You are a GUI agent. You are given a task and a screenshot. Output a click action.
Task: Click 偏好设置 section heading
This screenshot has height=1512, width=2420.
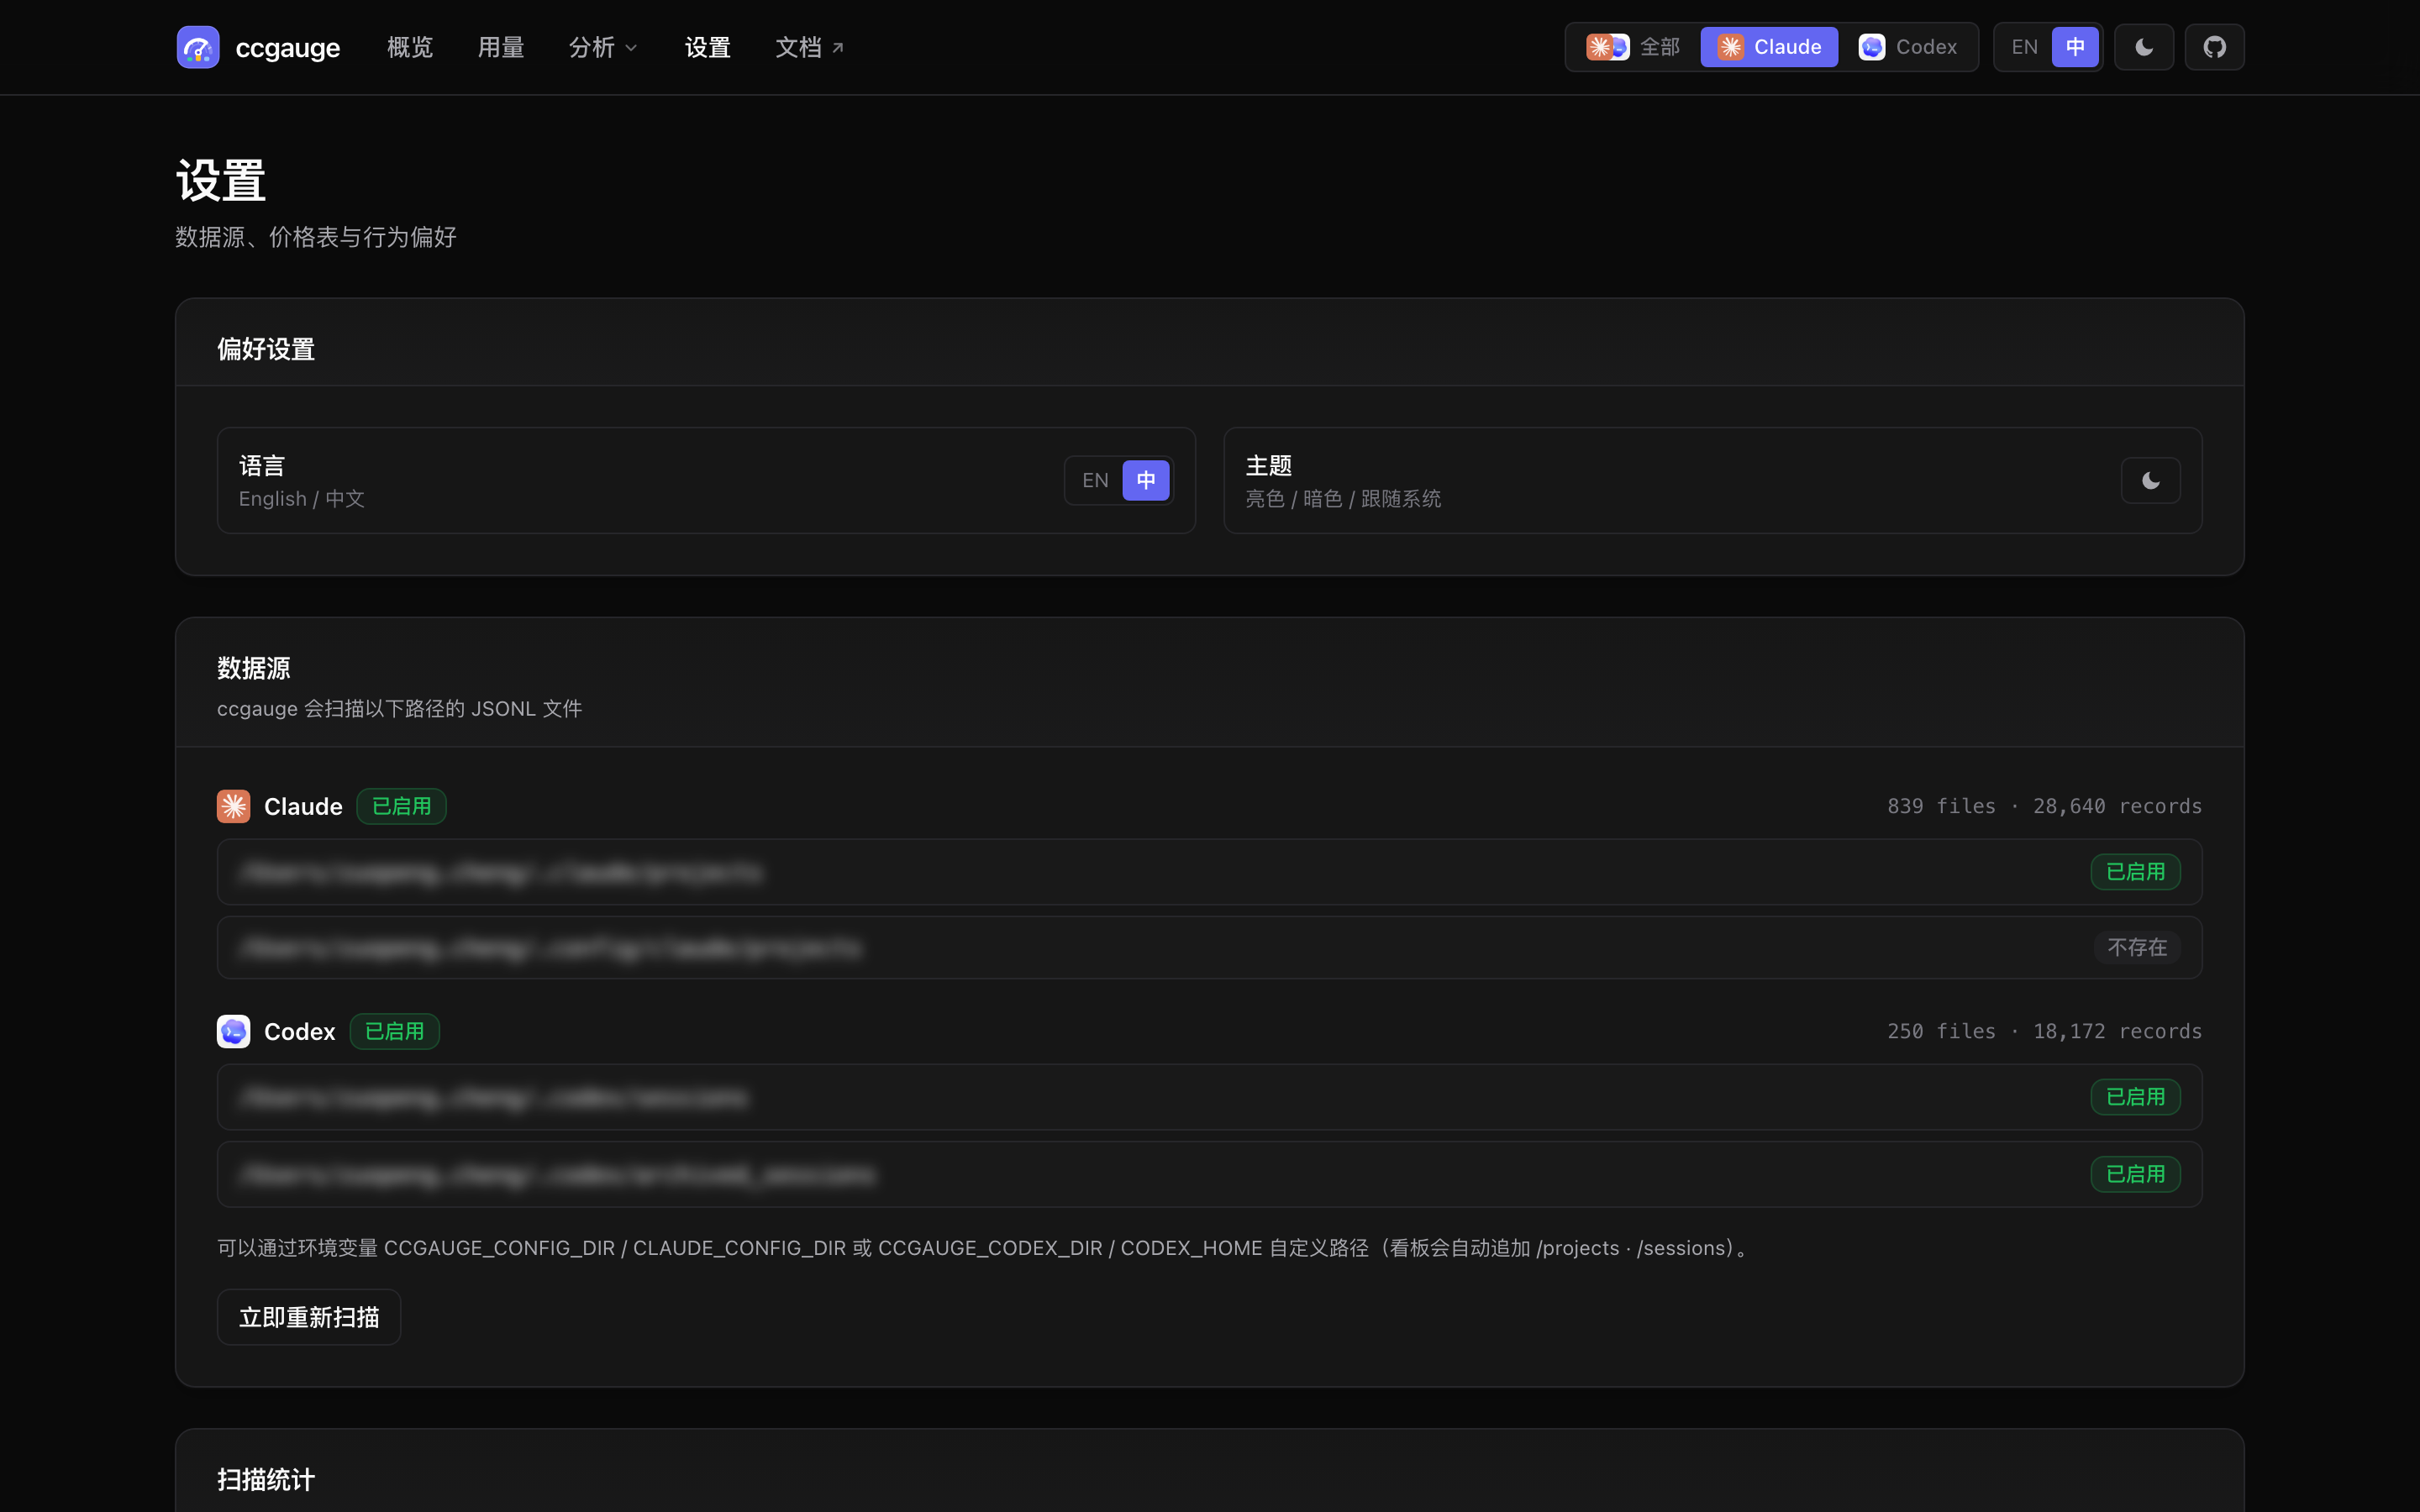[266, 349]
